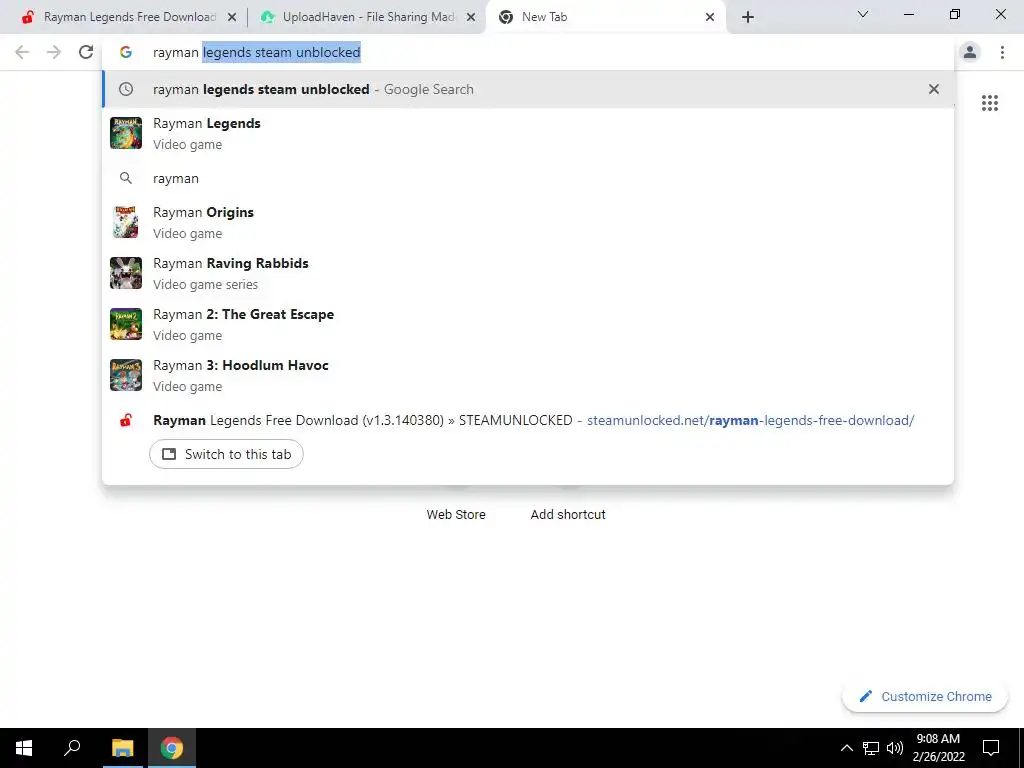
Task: Open the taskbar clock showing 9:08 AM
Action: 938,748
